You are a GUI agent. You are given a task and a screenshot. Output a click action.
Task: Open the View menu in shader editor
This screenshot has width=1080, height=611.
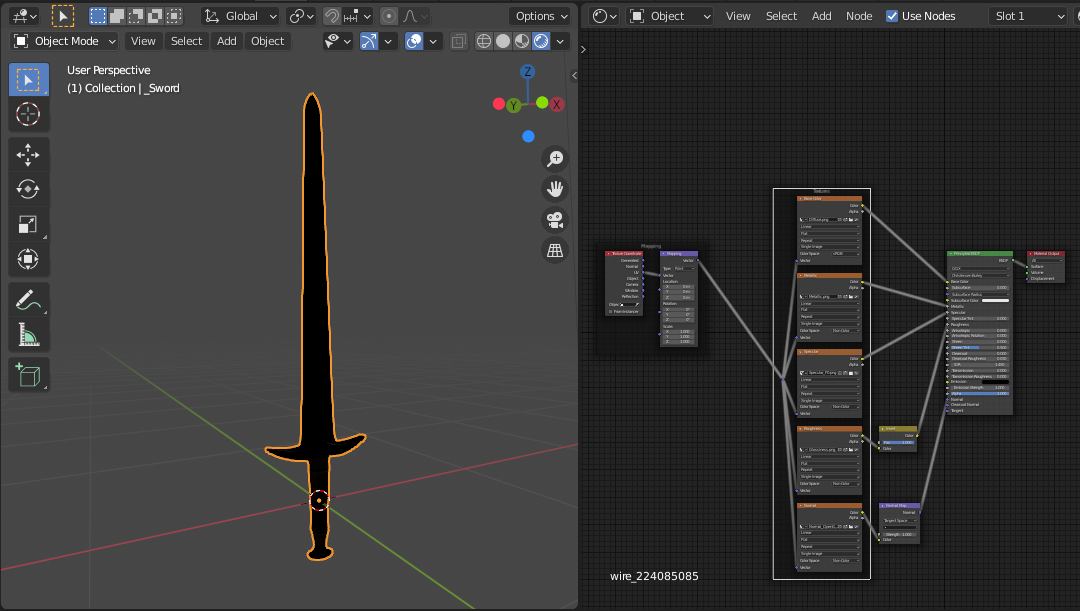pyautogui.click(x=738, y=16)
